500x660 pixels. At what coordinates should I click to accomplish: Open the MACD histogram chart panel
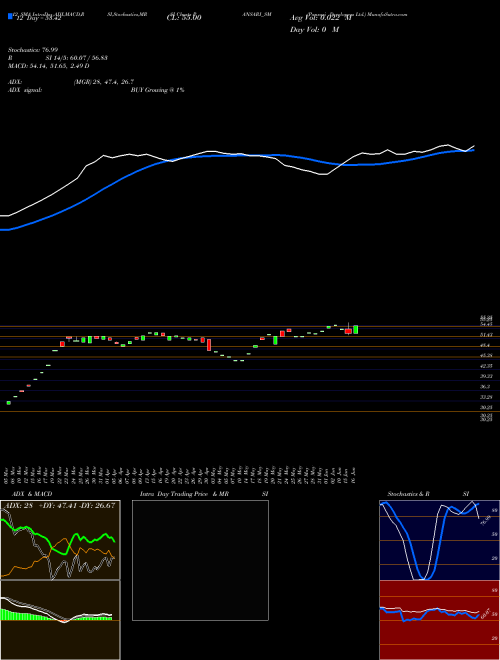(x=60, y=620)
